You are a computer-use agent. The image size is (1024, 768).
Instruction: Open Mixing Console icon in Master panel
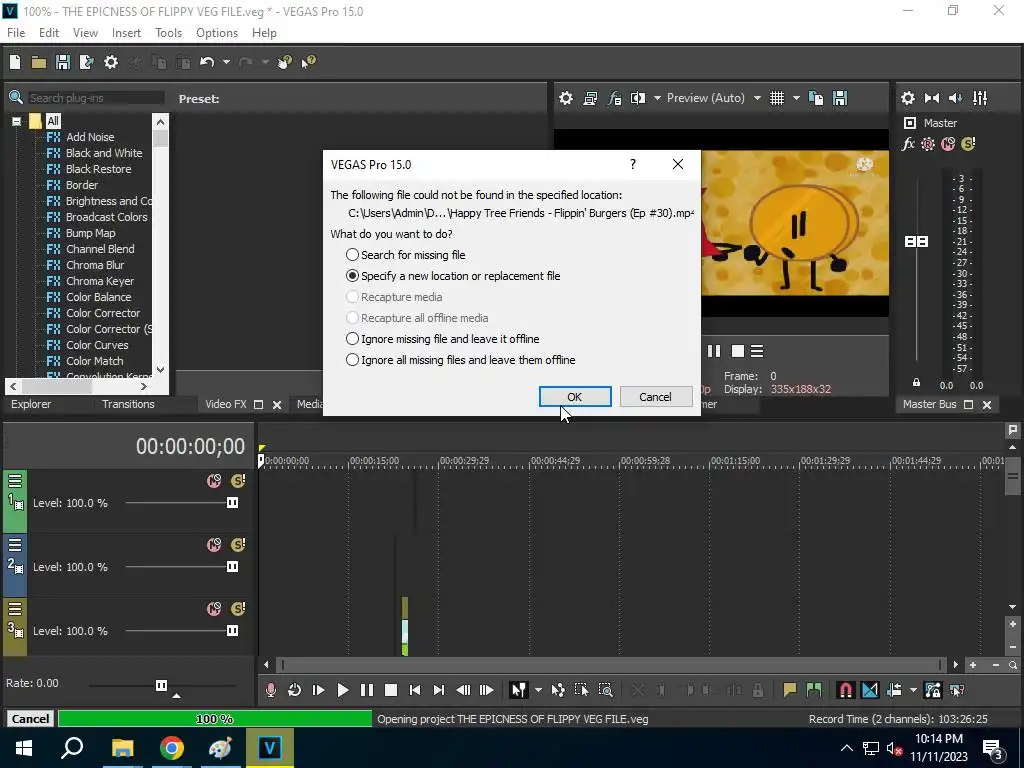point(980,98)
